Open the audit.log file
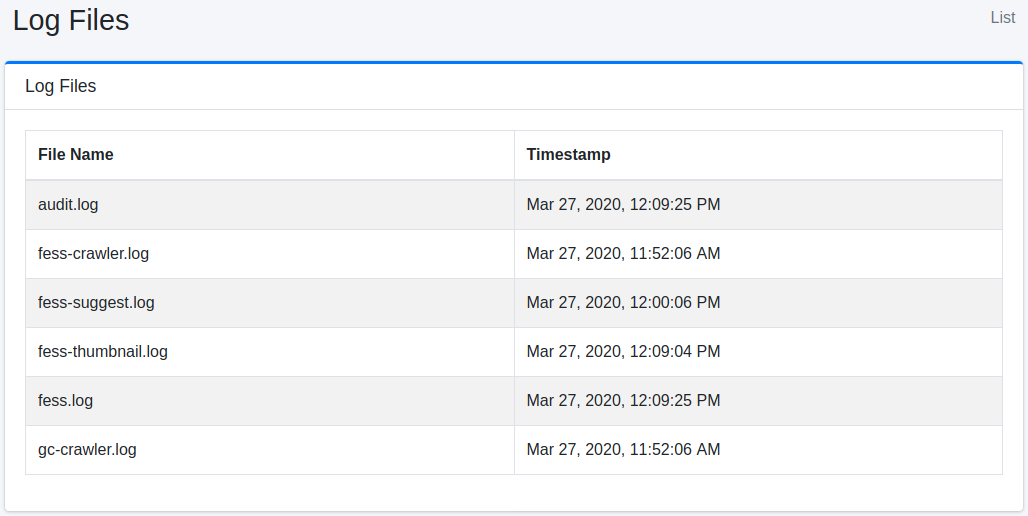Screen dimensions: 1028x516 [68, 205]
